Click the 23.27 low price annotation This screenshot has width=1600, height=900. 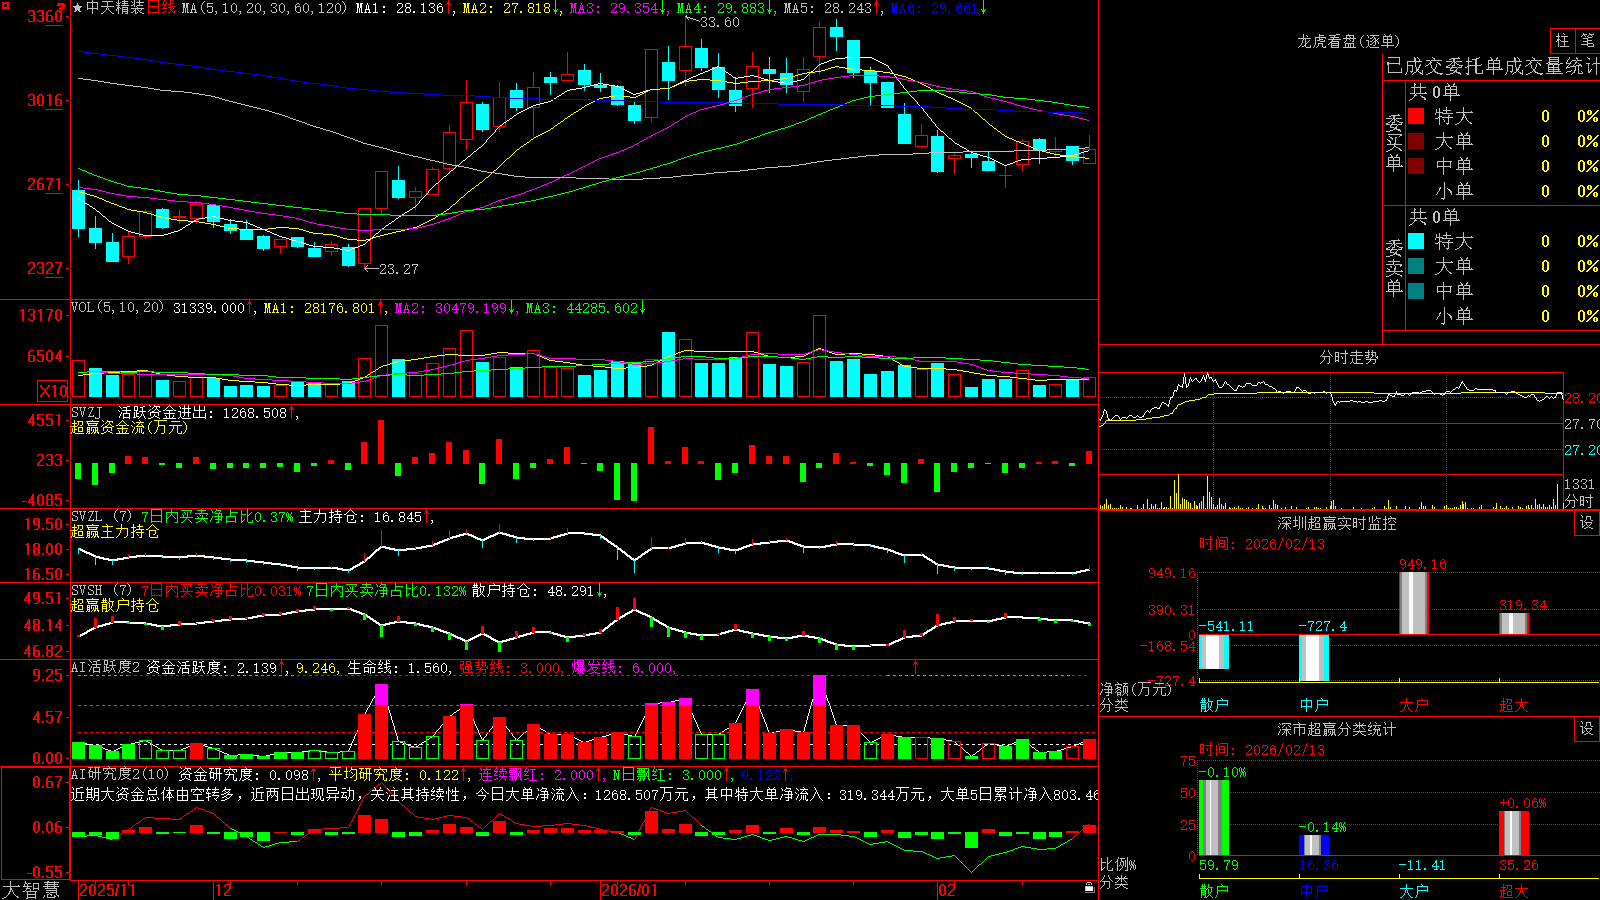pos(399,269)
